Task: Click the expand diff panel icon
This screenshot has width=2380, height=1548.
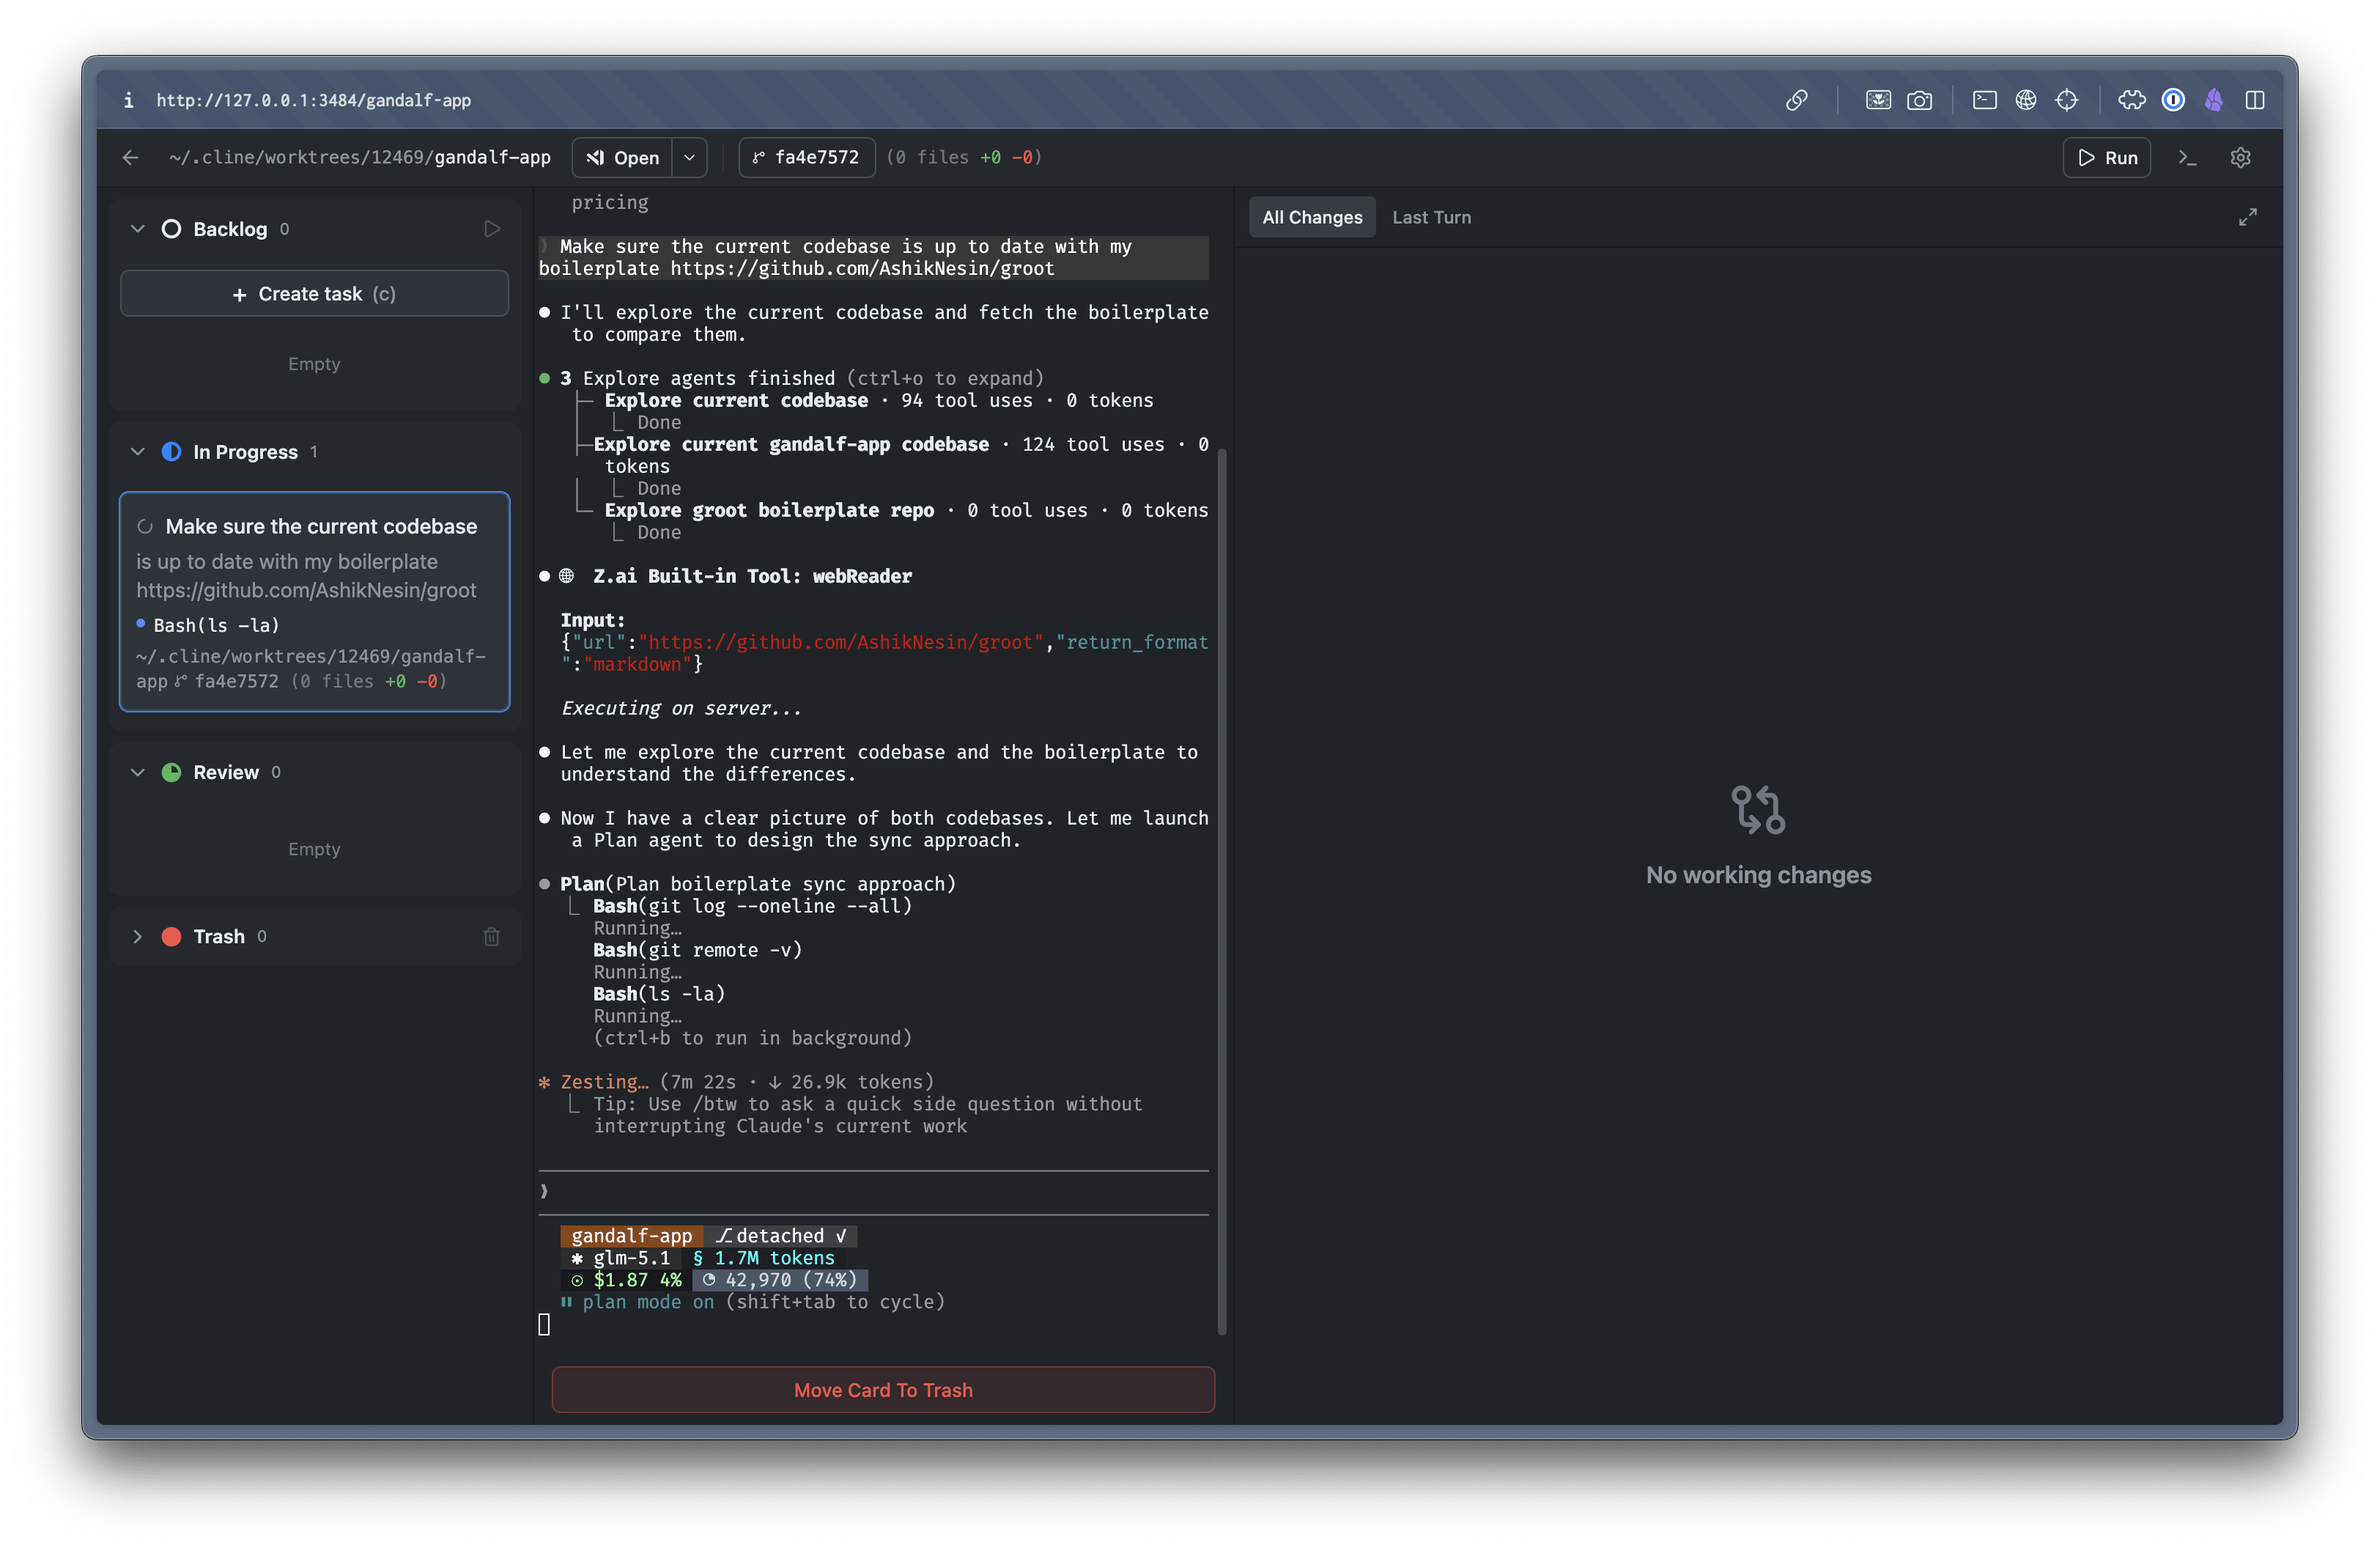Action: tap(2247, 217)
